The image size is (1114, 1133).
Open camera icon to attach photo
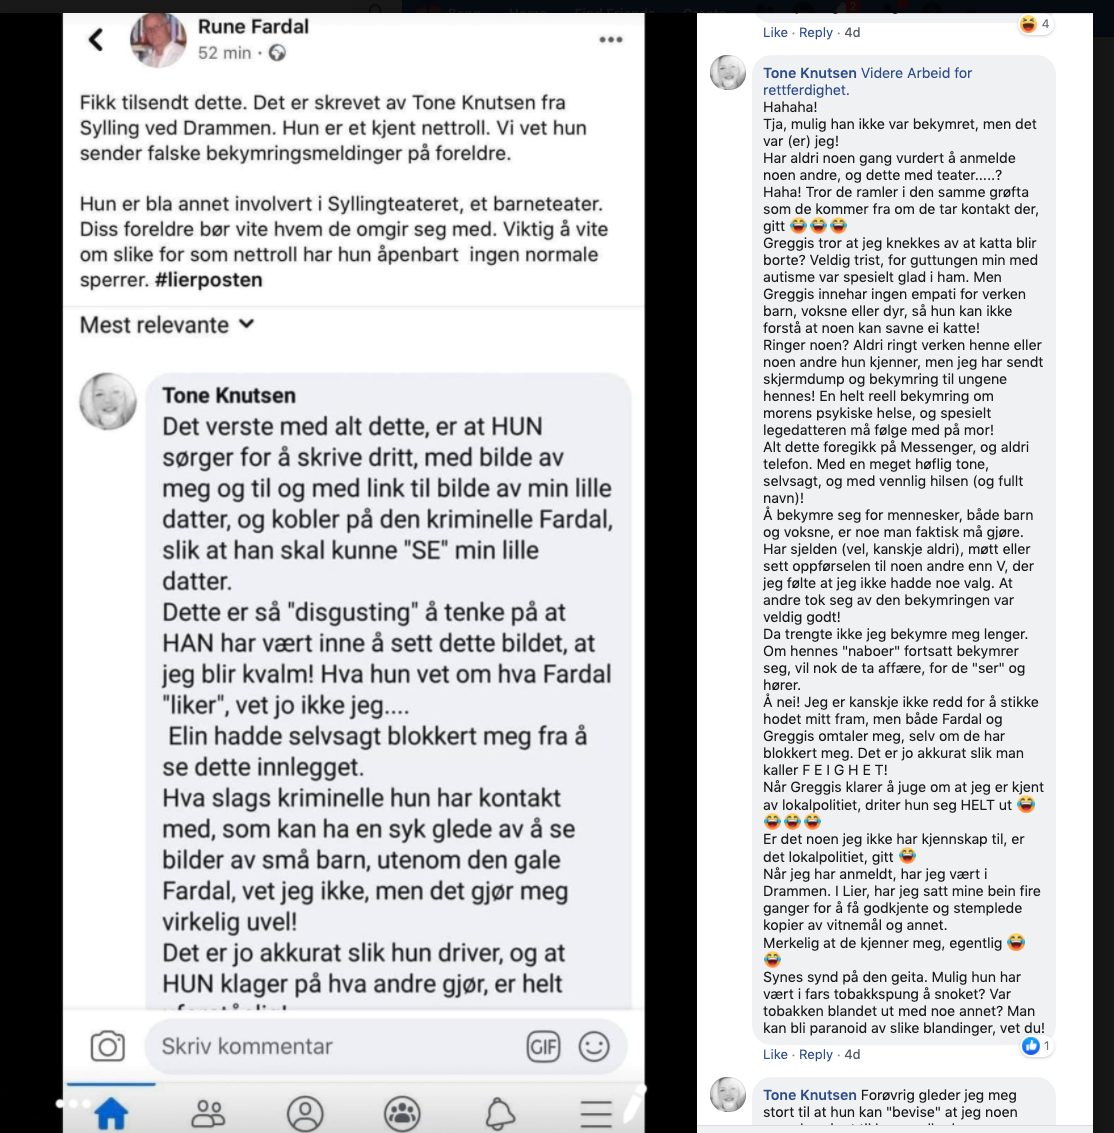point(108,1046)
